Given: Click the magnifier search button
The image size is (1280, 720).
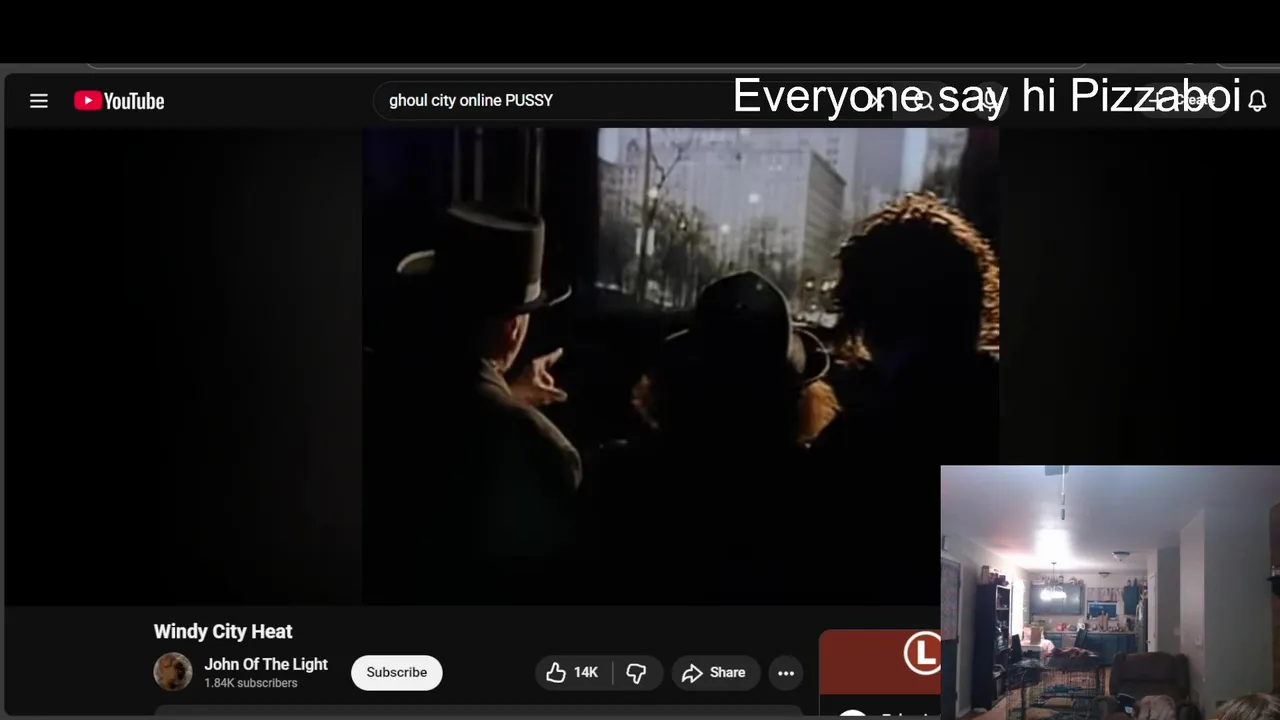Looking at the screenshot, I should pyautogui.click(x=923, y=101).
